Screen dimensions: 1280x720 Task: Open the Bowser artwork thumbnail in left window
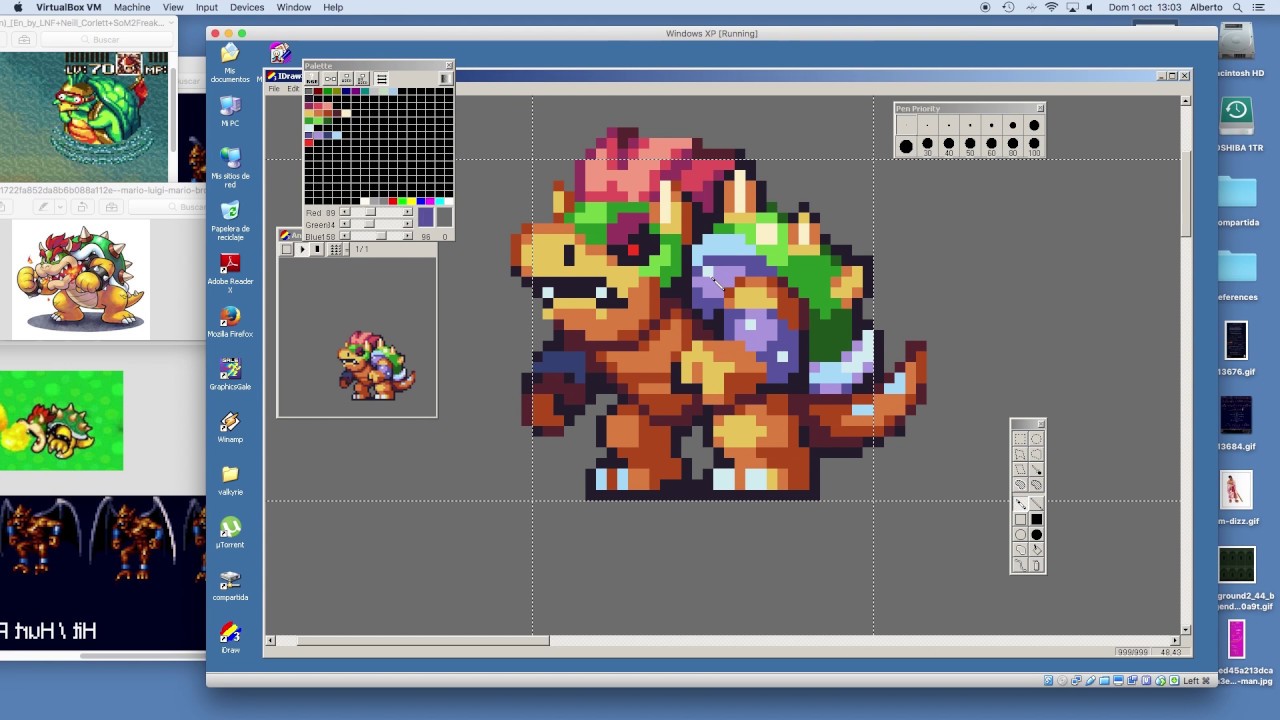pyautogui.click(x=80, y=279)
